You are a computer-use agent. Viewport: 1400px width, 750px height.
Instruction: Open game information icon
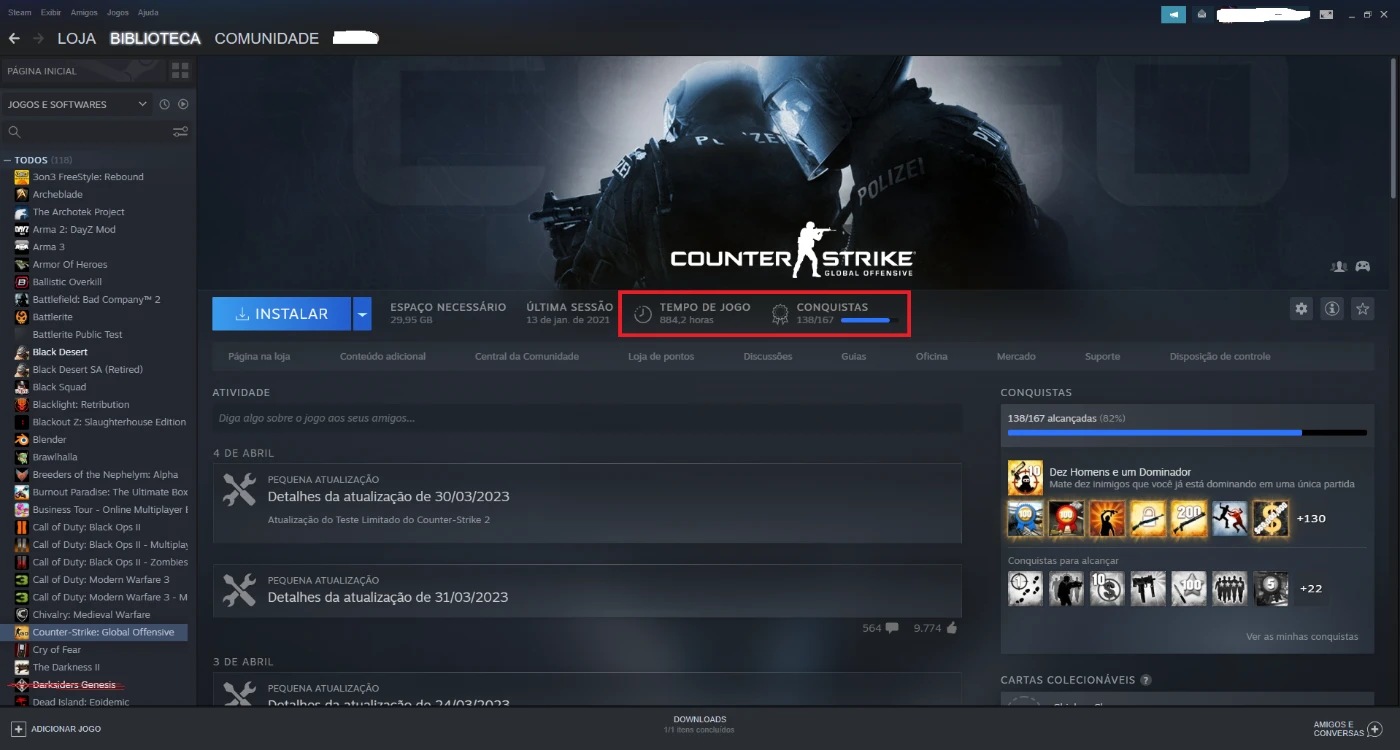(x=1332, y=309)
